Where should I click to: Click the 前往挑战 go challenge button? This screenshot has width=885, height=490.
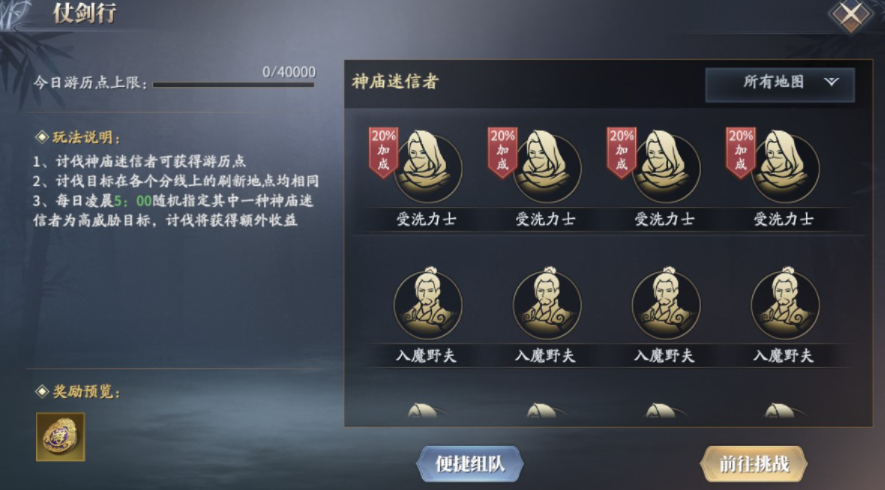pos(753,464)
